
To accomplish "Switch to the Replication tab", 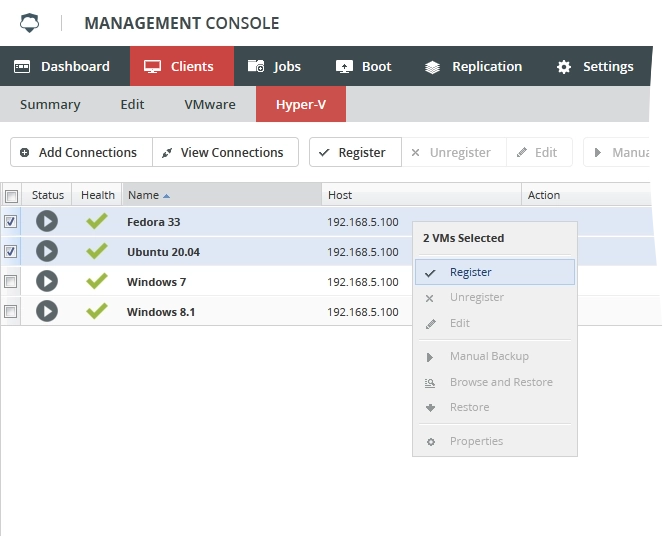I will click(x=474, y=66).
